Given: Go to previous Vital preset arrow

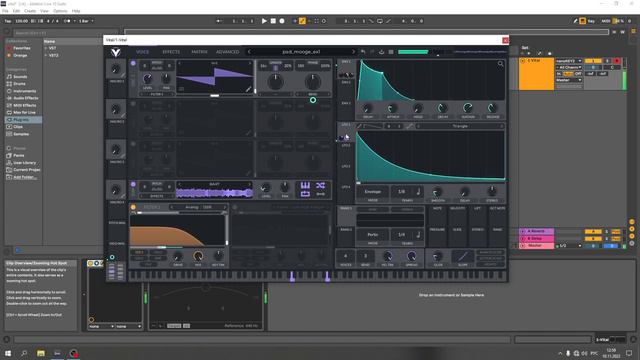Looking at the screenshot, I should [x=249, y=52].
